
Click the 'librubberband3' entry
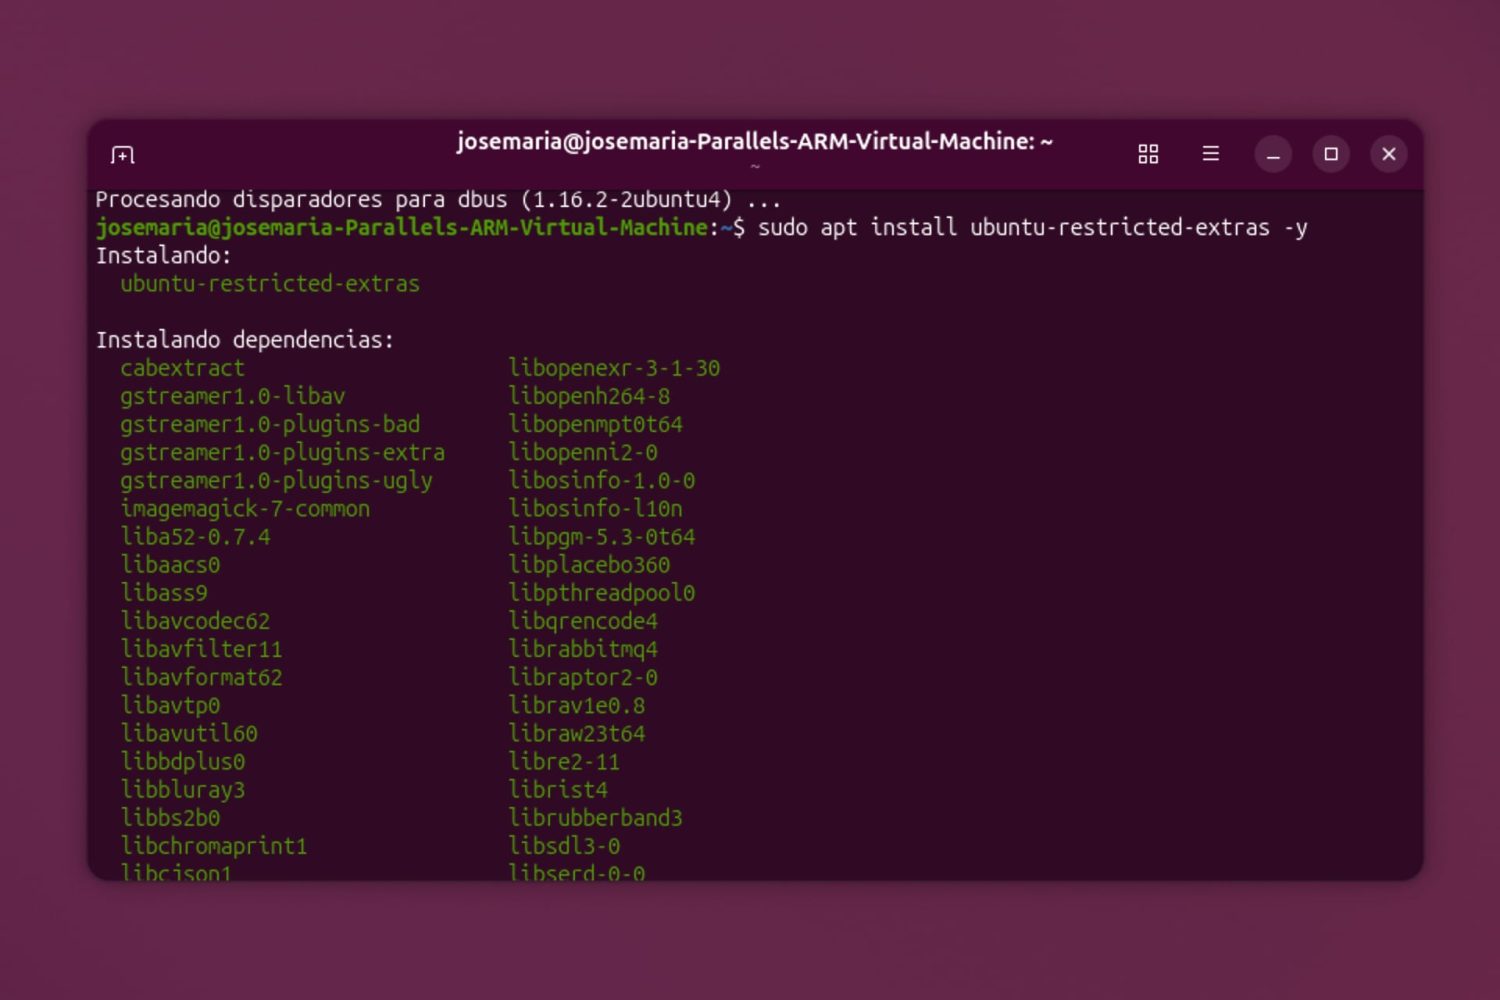[x=595, y=817]
